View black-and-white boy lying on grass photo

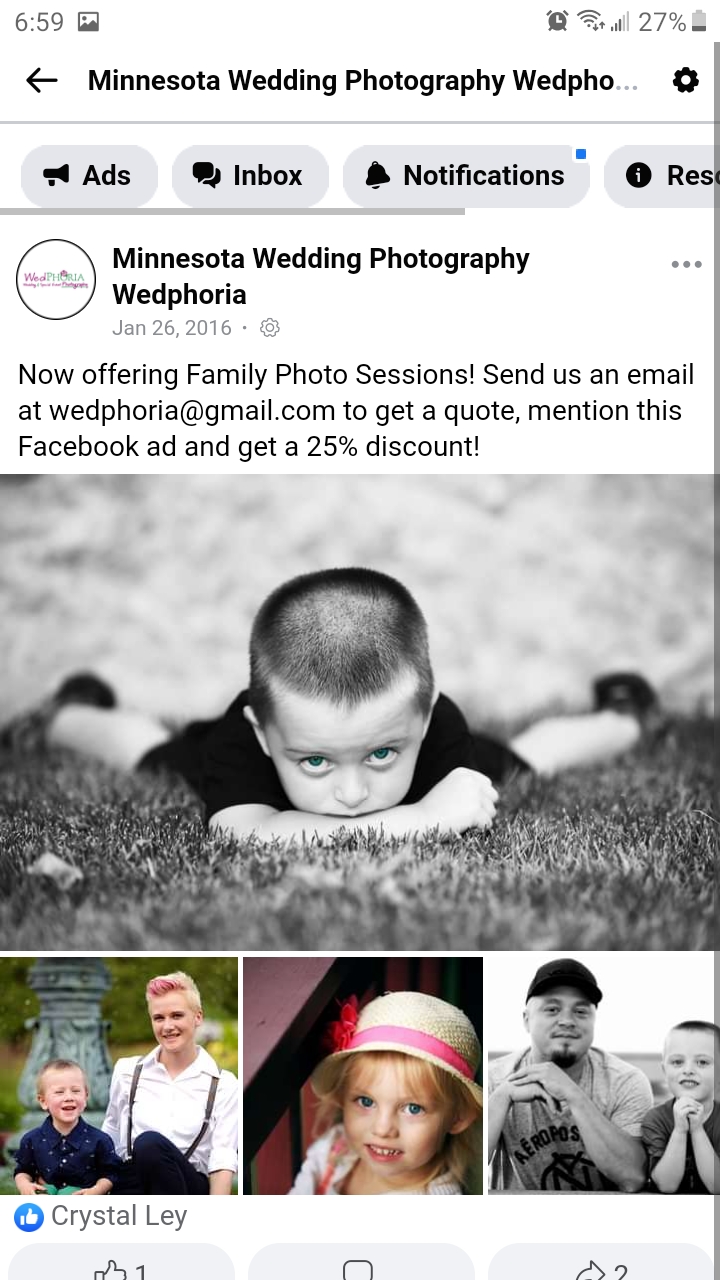[360, 712]
